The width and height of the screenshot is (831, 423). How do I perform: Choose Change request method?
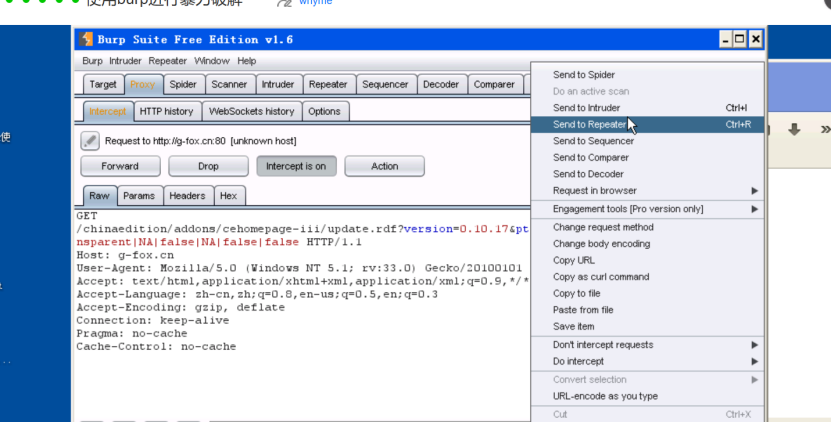click(648, 227)
